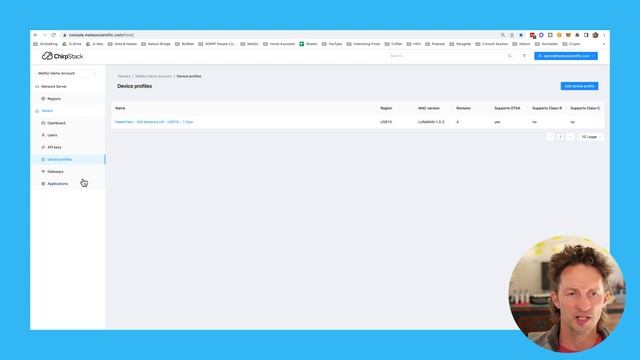Open the Helium Bridge bookmark folder
Screen dimensions: 640x360
point(156,44)
